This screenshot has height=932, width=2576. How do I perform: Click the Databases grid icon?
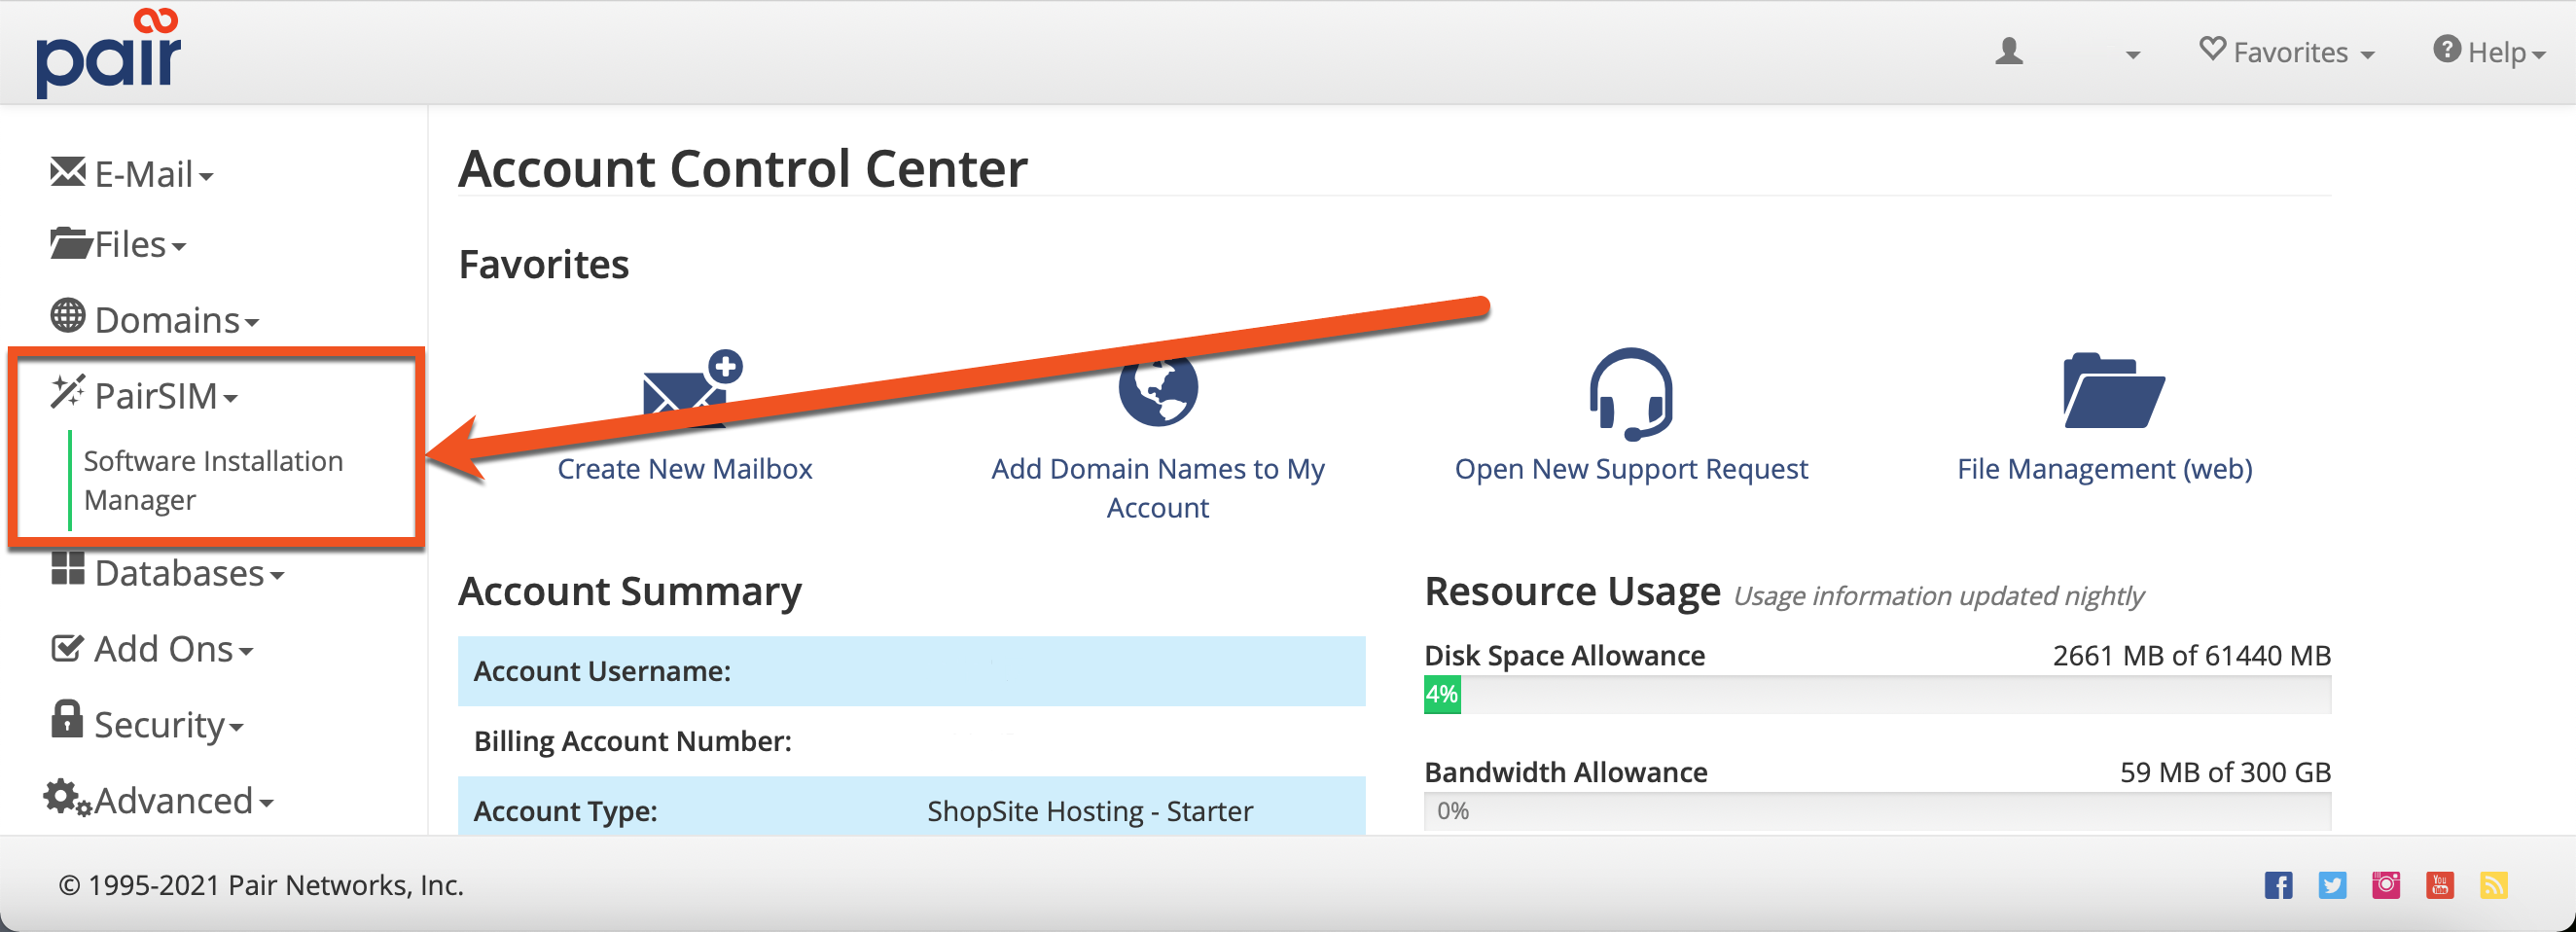[68, 569]
